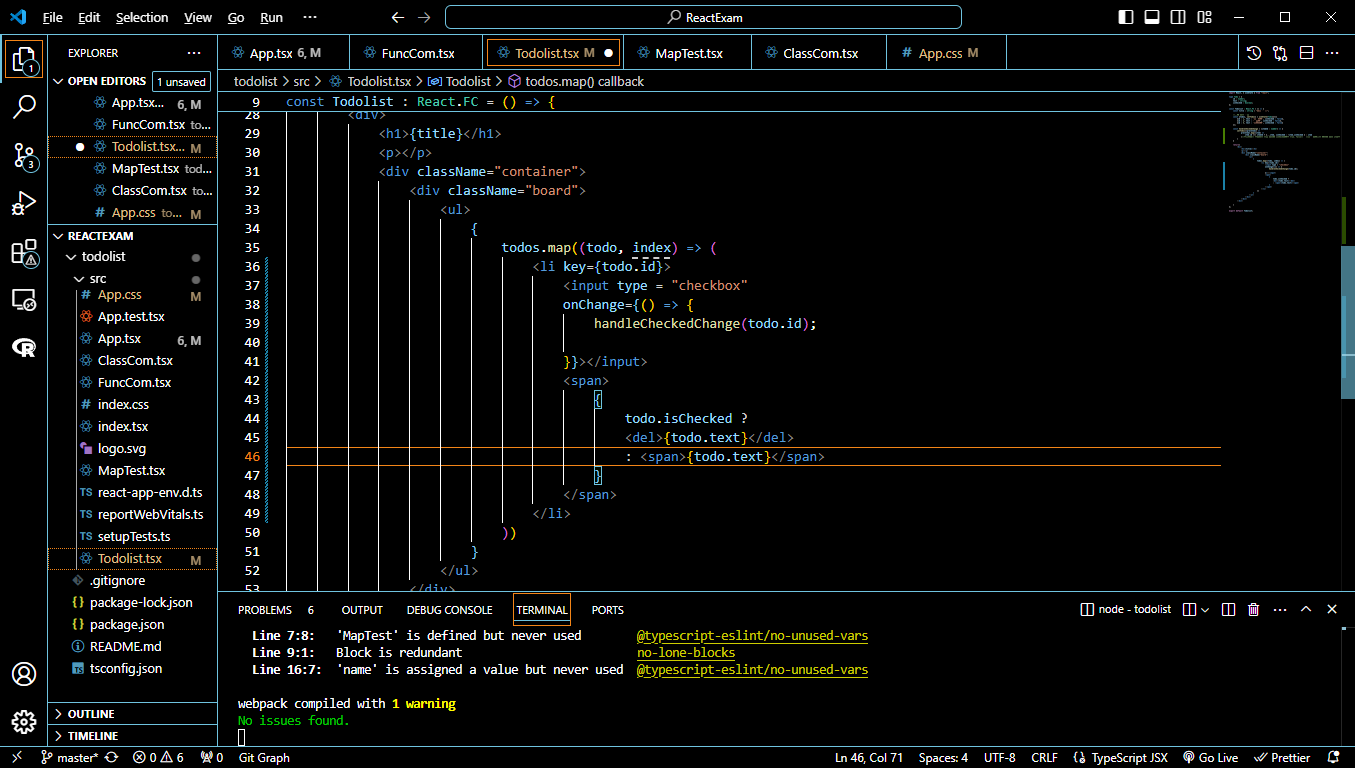Viewport: 1355px width, 768px height.
Task: Open index.tsx in the file explorer
Action: pyautogui.click(x=123, y=427)
